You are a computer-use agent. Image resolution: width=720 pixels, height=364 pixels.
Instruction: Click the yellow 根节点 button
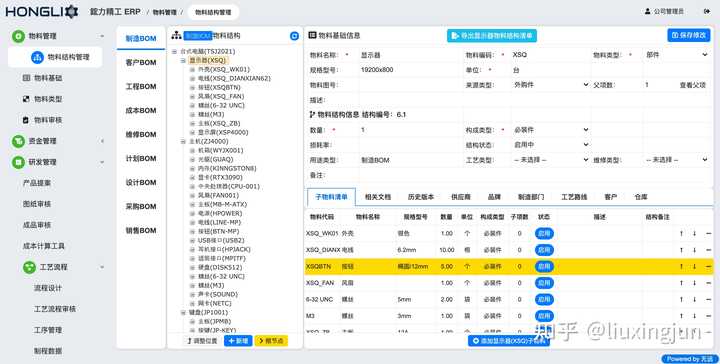[271, 341]
